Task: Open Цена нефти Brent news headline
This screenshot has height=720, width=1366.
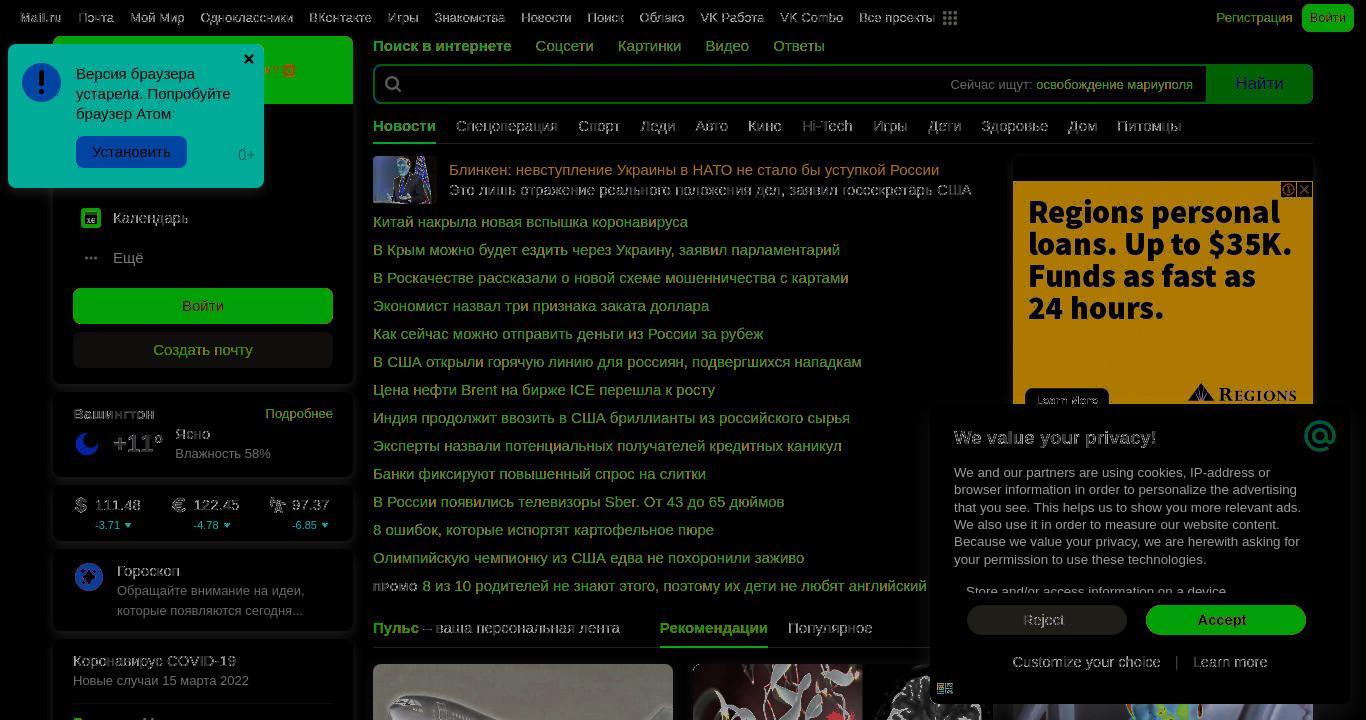Action: pyautogui.click(x=544, y=390)
